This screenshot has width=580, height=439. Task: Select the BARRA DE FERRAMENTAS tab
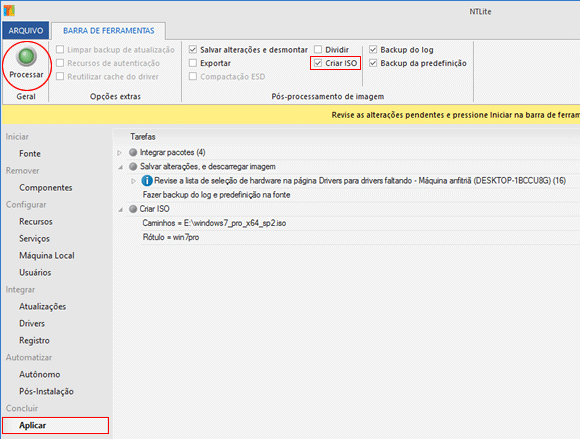109,30
